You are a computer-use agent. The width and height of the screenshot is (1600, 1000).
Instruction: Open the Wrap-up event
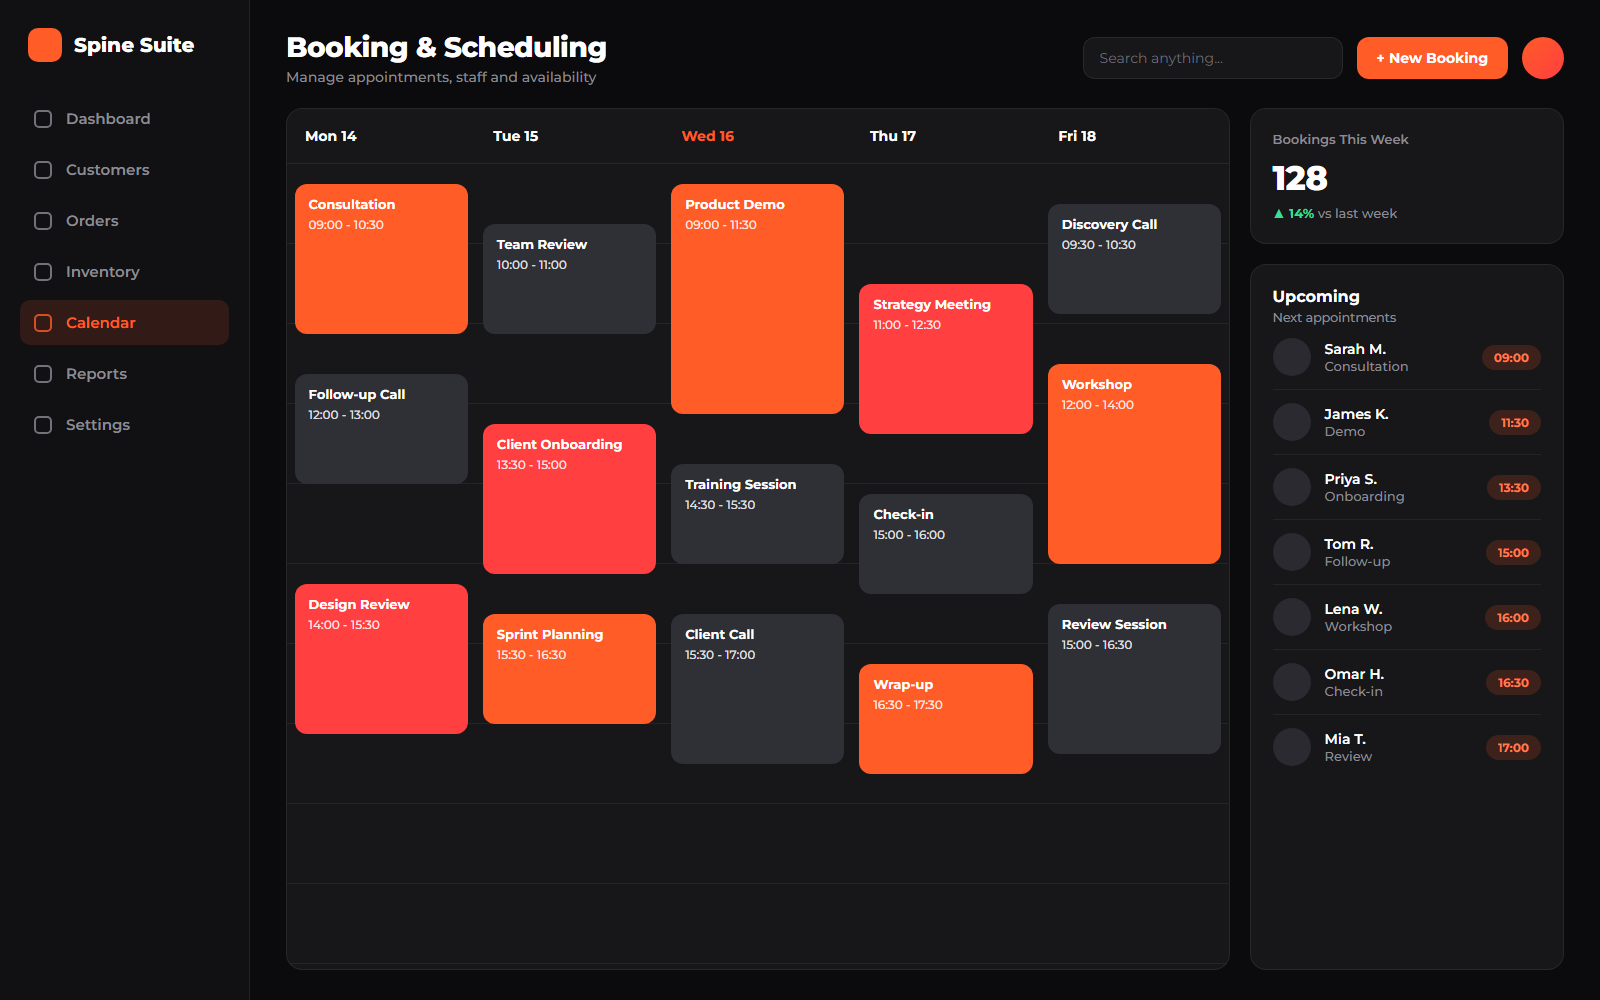coord(945,719)
